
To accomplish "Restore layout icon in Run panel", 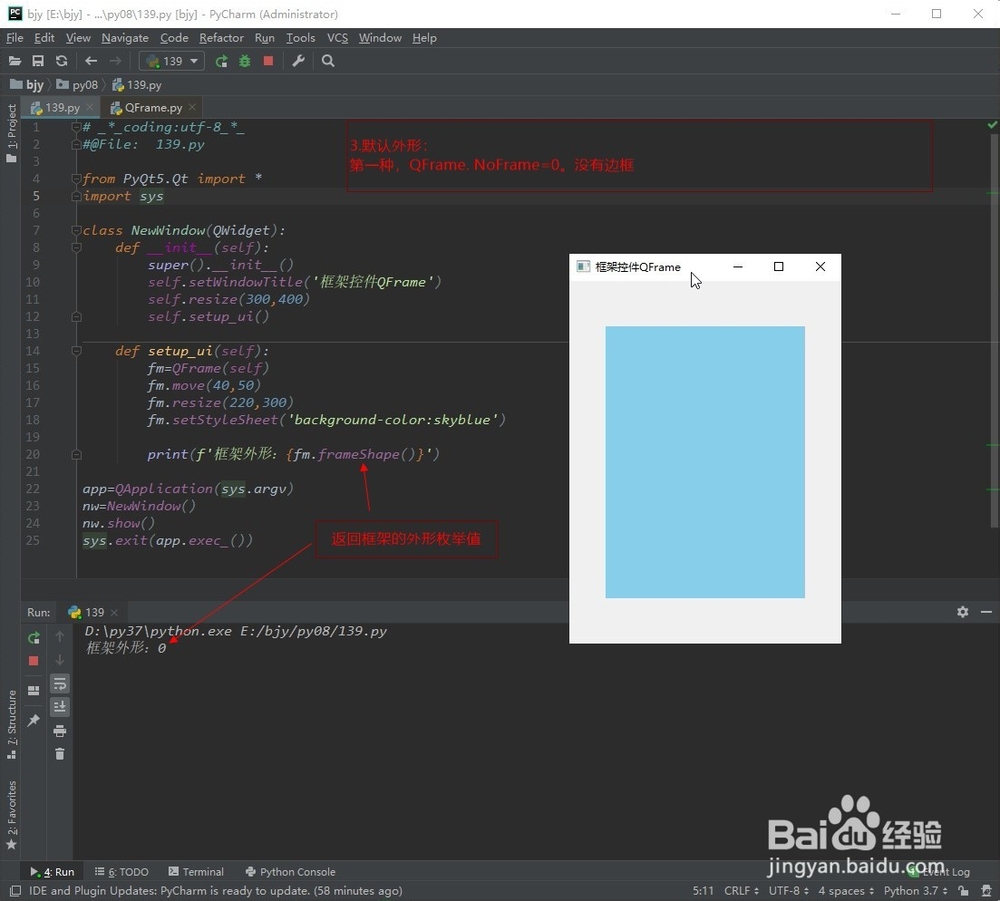I will coord(34,691).
